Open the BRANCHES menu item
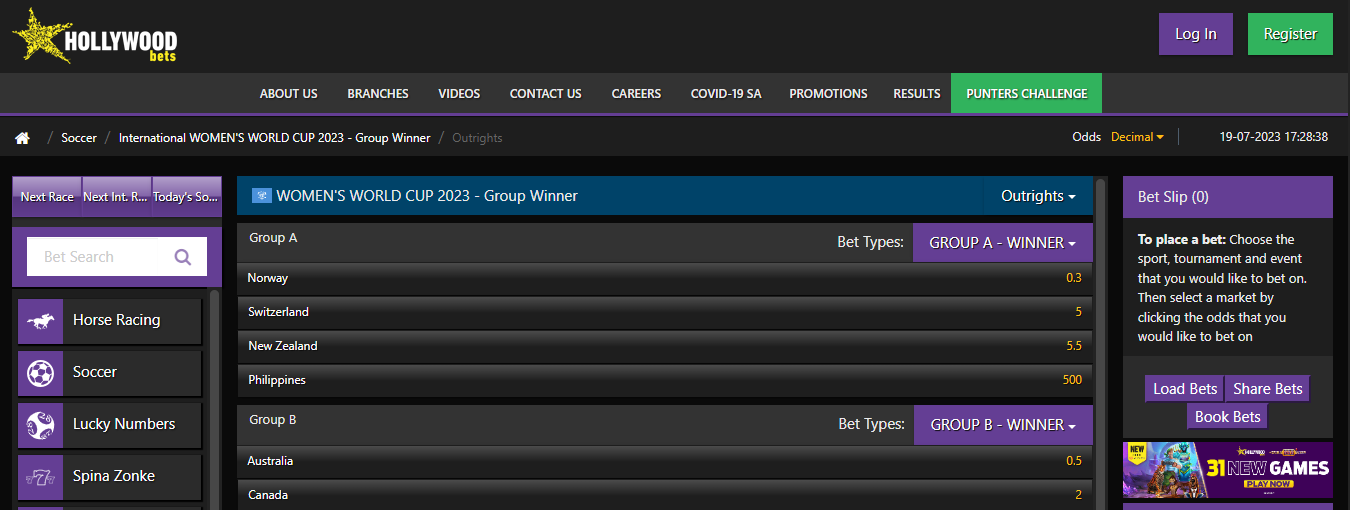Viewport: 1350px width, 510px height. click(x=378, y=94)
